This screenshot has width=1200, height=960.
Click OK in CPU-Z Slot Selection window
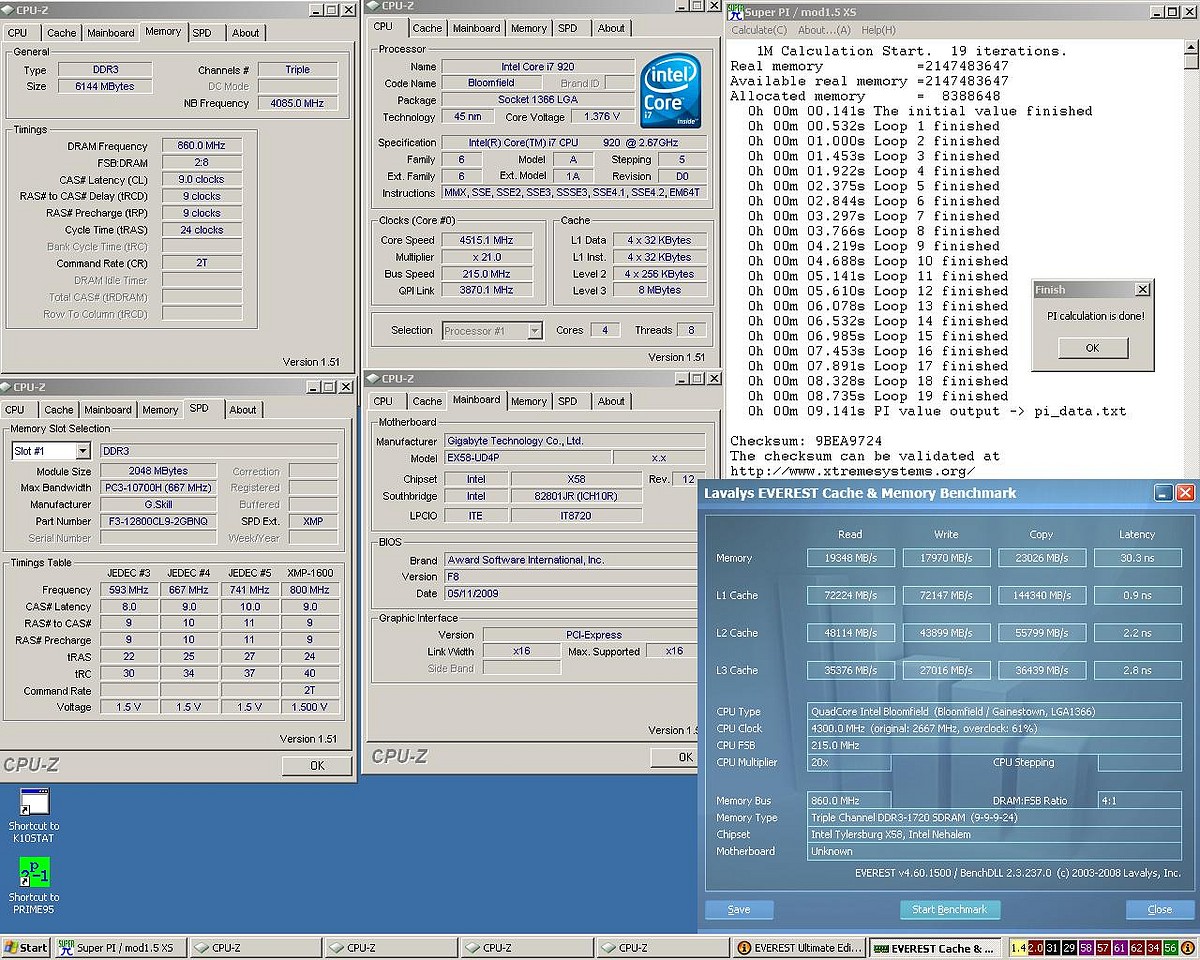[x=317, y=766]
